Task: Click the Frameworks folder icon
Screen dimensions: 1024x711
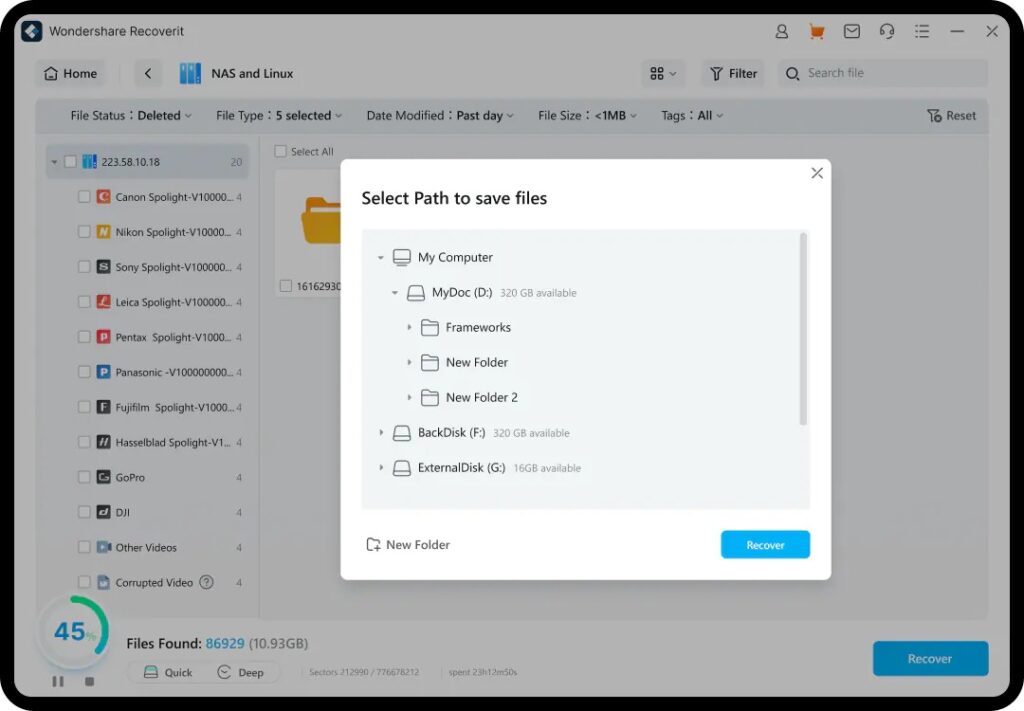Action: point(430,327)
